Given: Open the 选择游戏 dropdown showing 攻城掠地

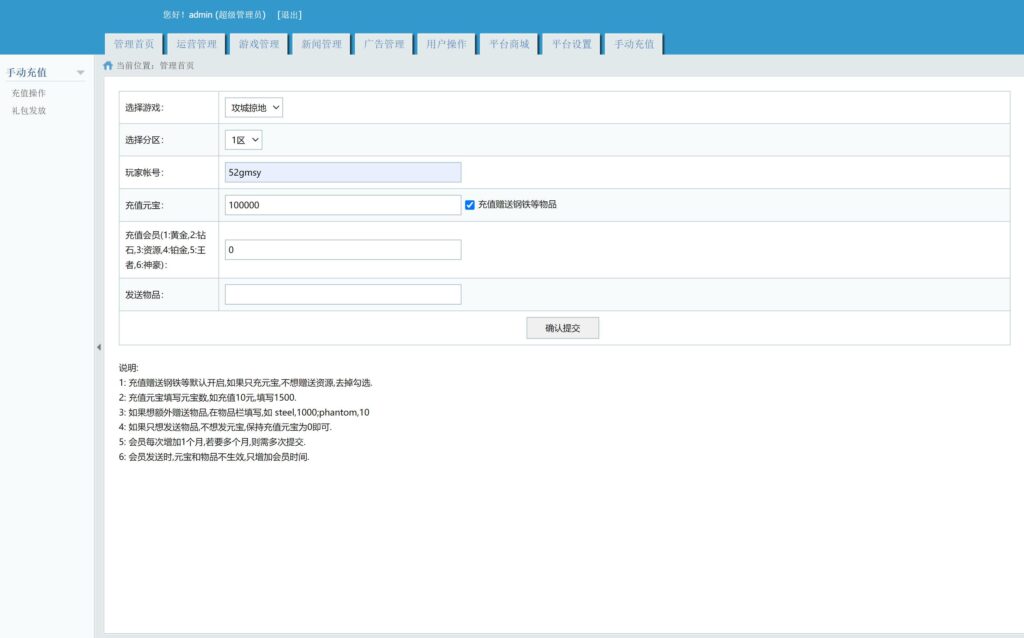Looking at the screenshot, I should (x=254, y=107).
